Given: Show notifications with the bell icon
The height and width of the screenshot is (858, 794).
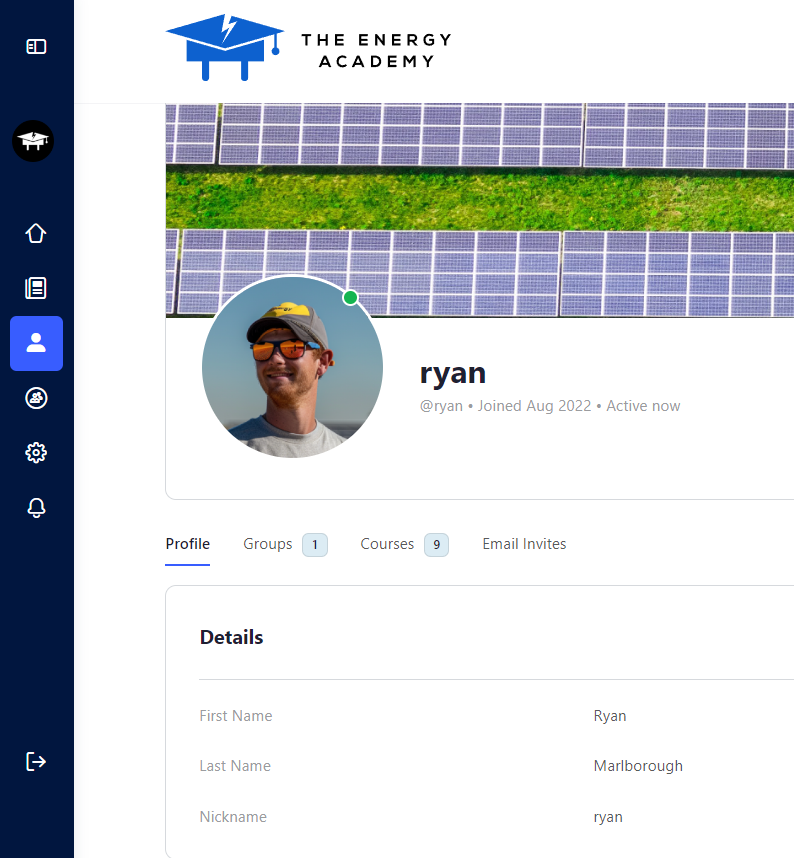Looking at the screenshot, I should click(x=36, y=508).
